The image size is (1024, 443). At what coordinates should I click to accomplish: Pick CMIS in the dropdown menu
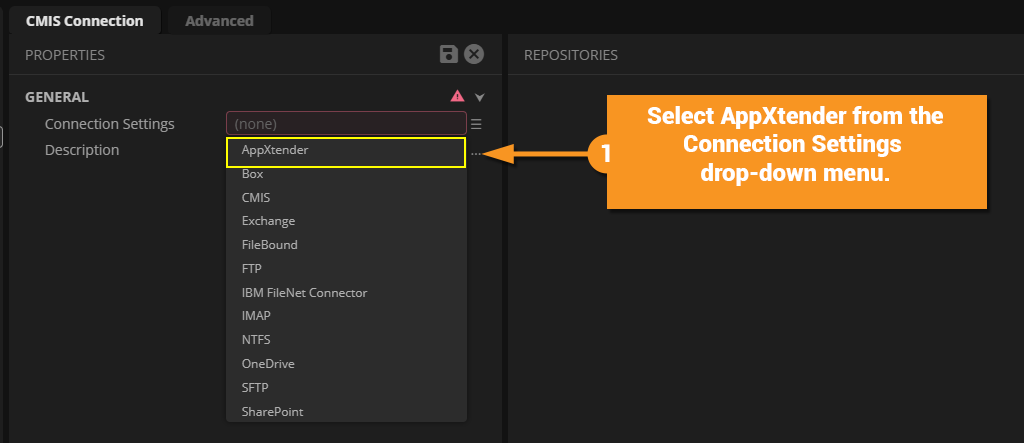[x=256, y=197]
